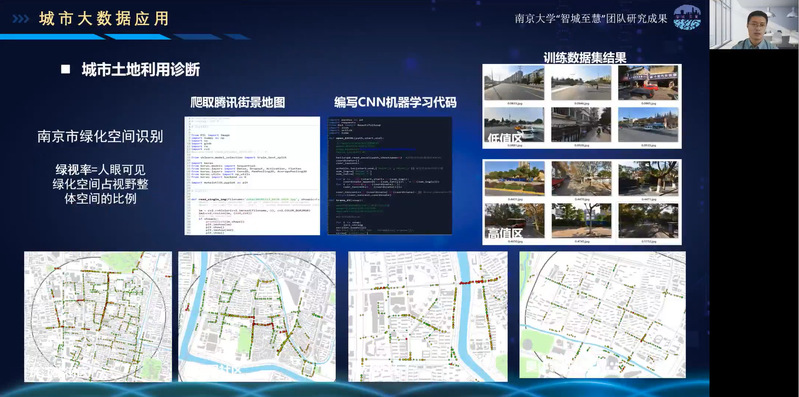This screenshot has height=397, width=799.
Task: Click the 编写CNN机器学习代码 heading
Action: pyautogui.click(x=395, y=102)
